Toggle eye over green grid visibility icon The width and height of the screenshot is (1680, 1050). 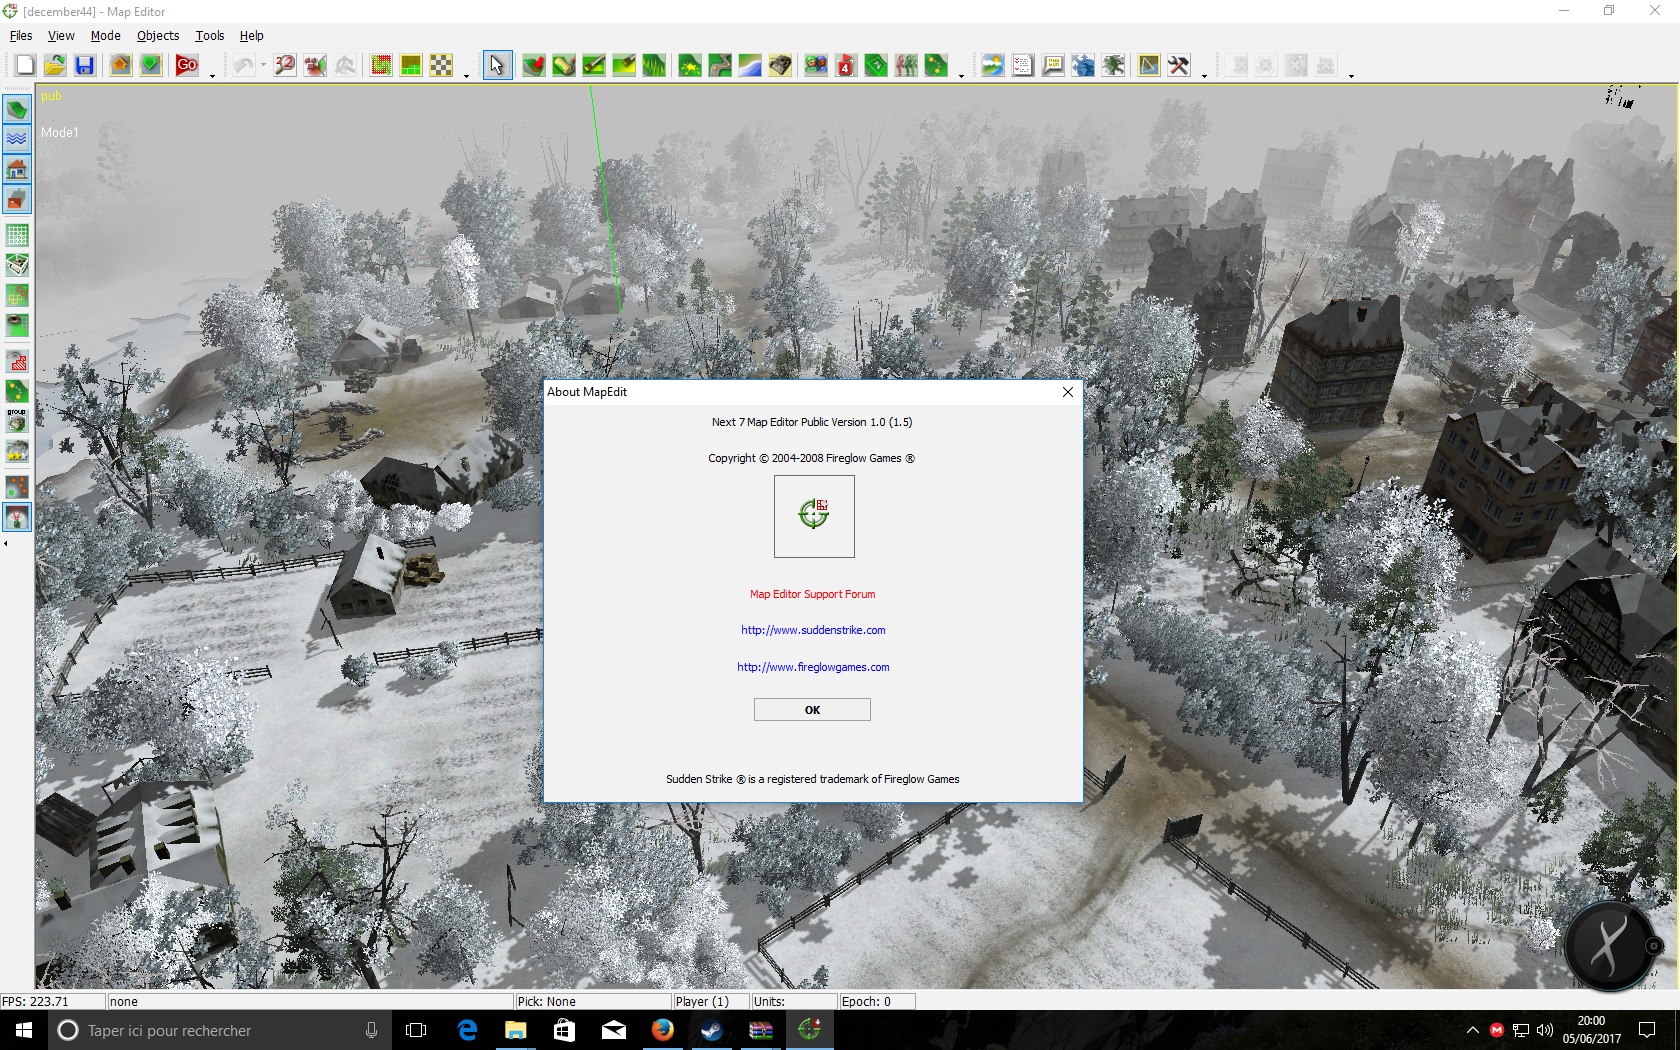[17, 325]
